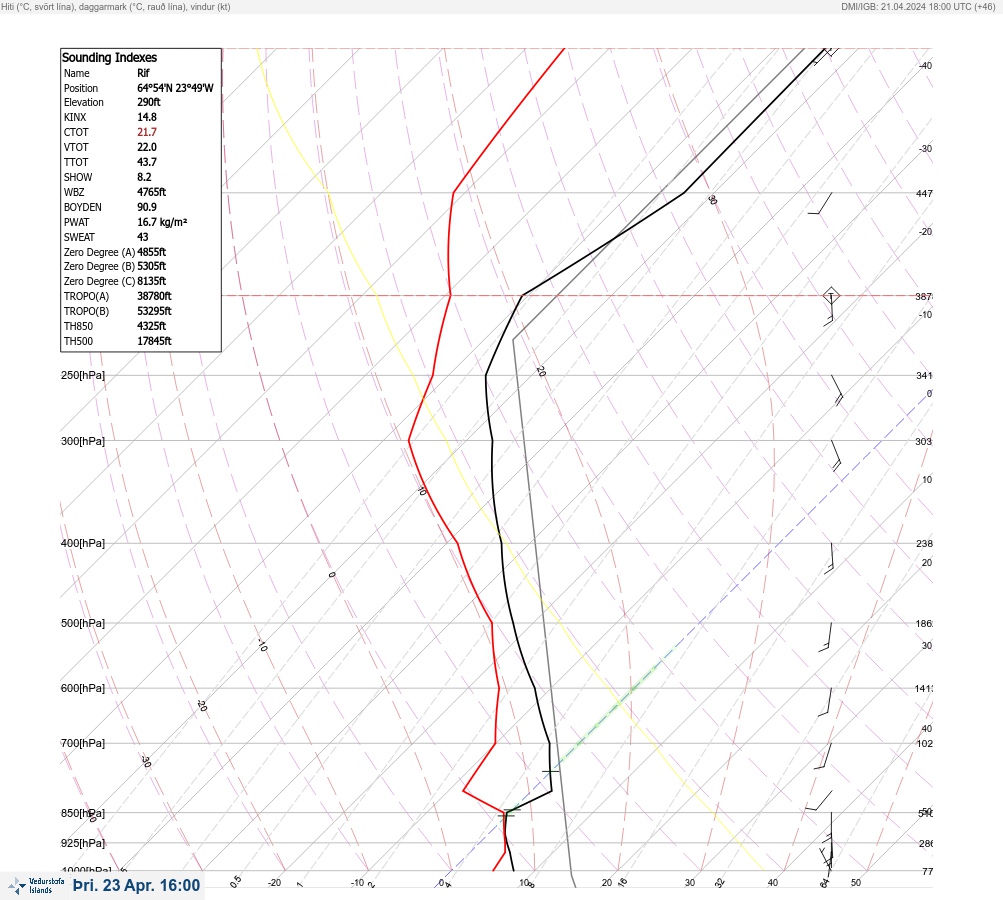Click the TROPO(B) value 53295ft
Viewport: 1003px width, 900px height.
(x=154, y=311)
